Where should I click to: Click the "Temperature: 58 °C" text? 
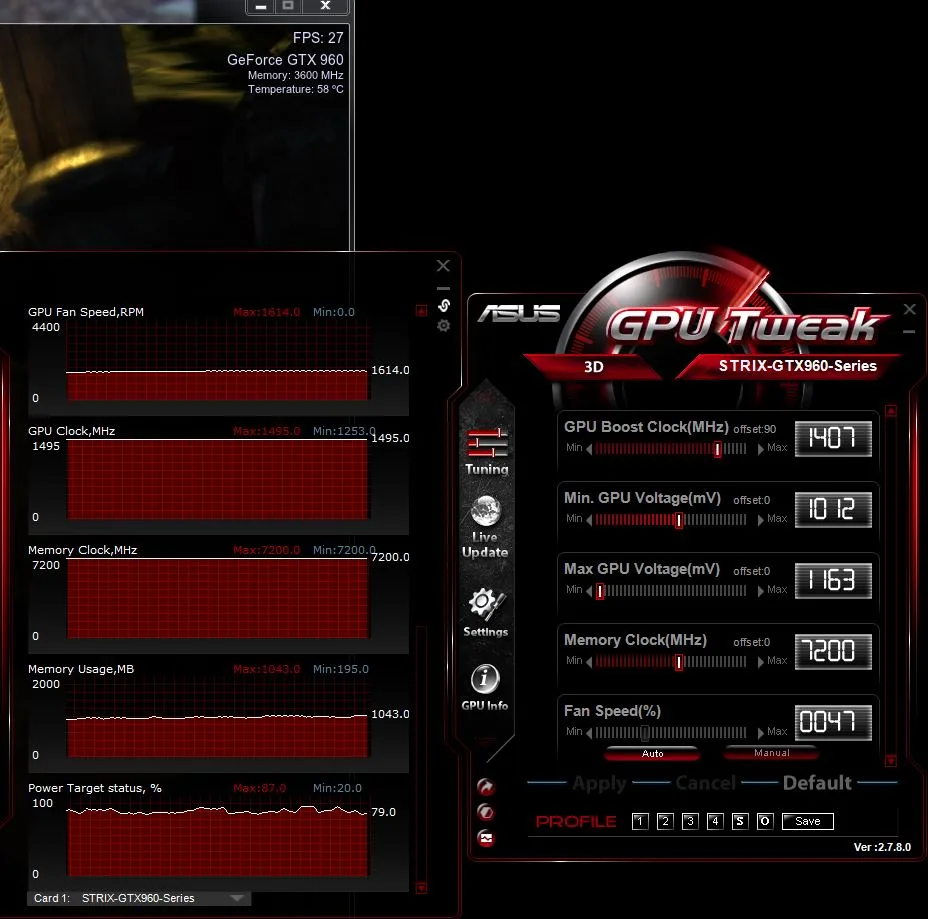click(295, 89)
